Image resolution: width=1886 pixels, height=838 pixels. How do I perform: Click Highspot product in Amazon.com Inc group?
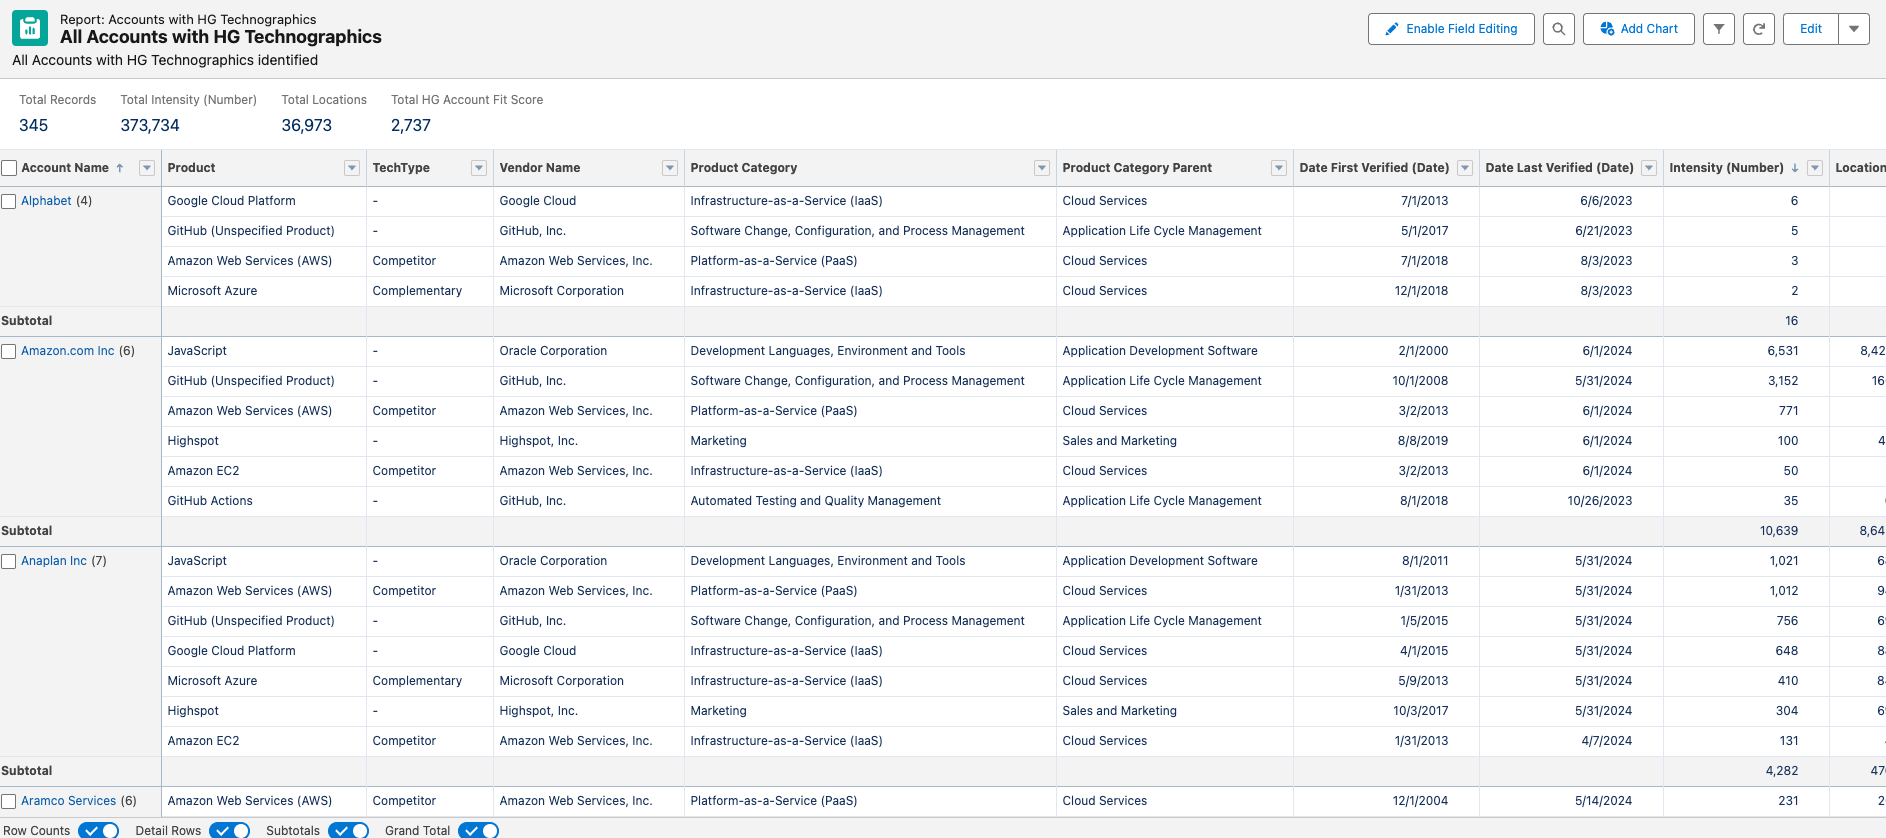click(193, 441)
